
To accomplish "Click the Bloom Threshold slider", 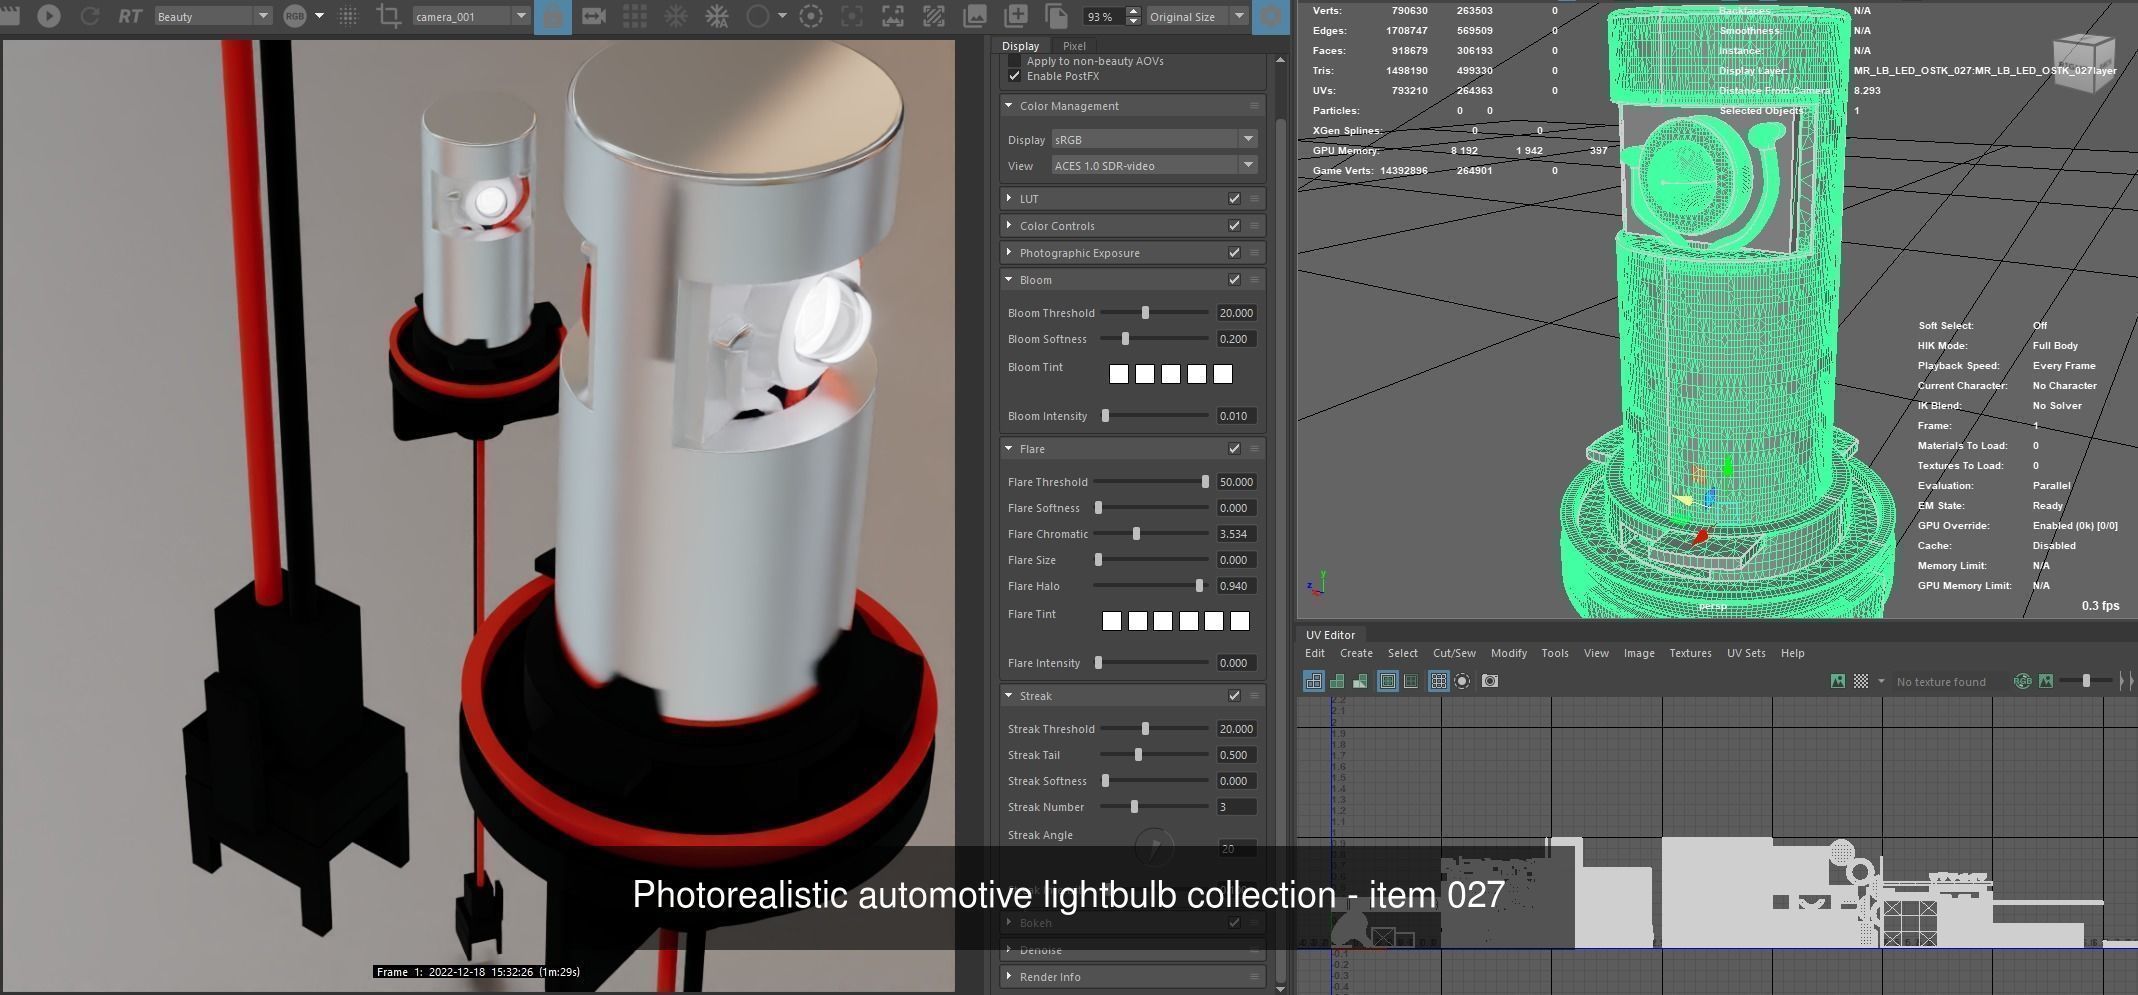I will [1155, 313].
